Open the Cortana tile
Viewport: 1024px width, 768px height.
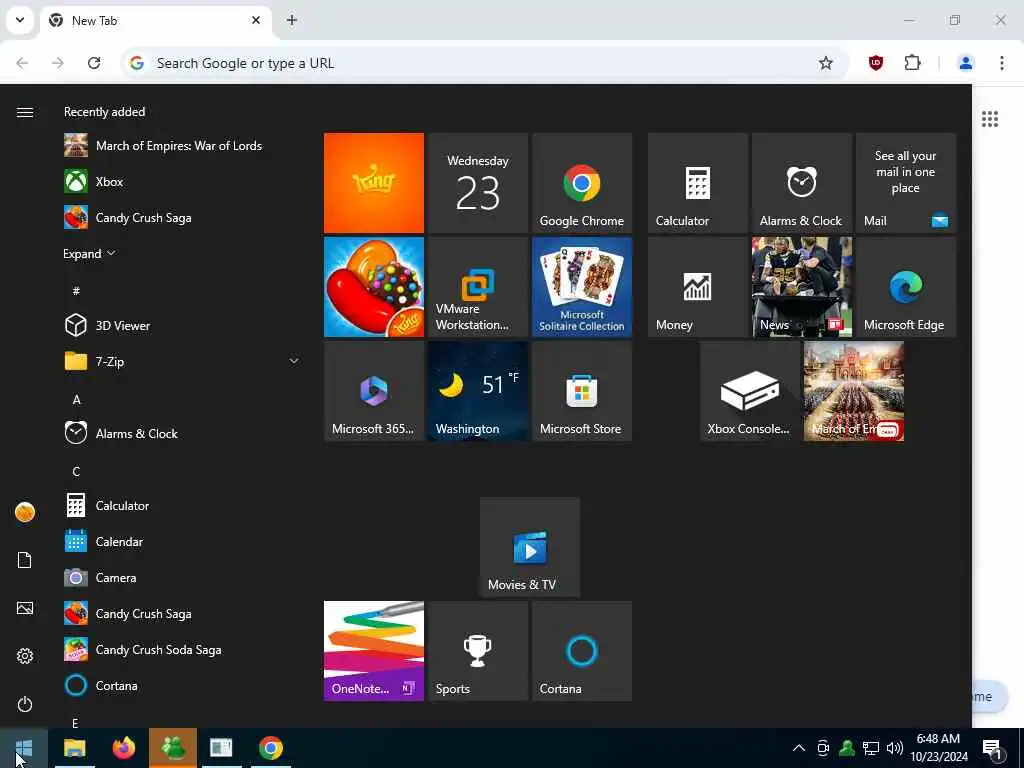coord(581,650)
